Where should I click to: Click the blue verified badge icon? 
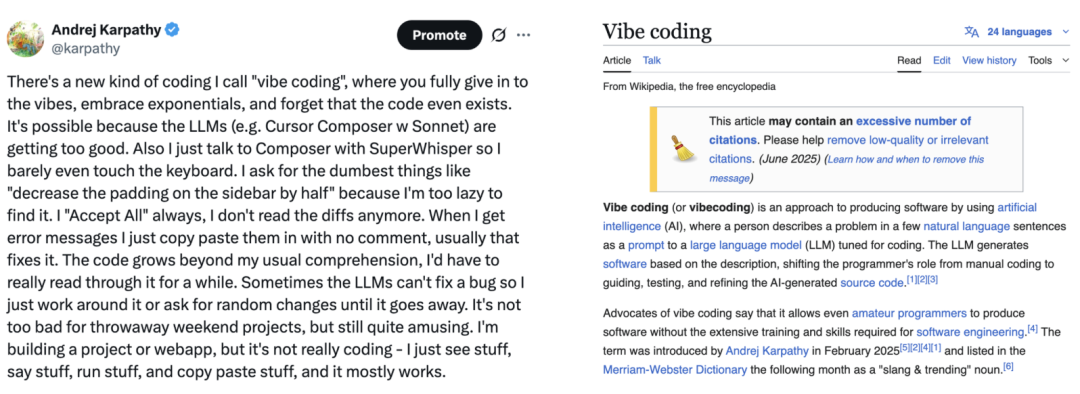[175, 30]
